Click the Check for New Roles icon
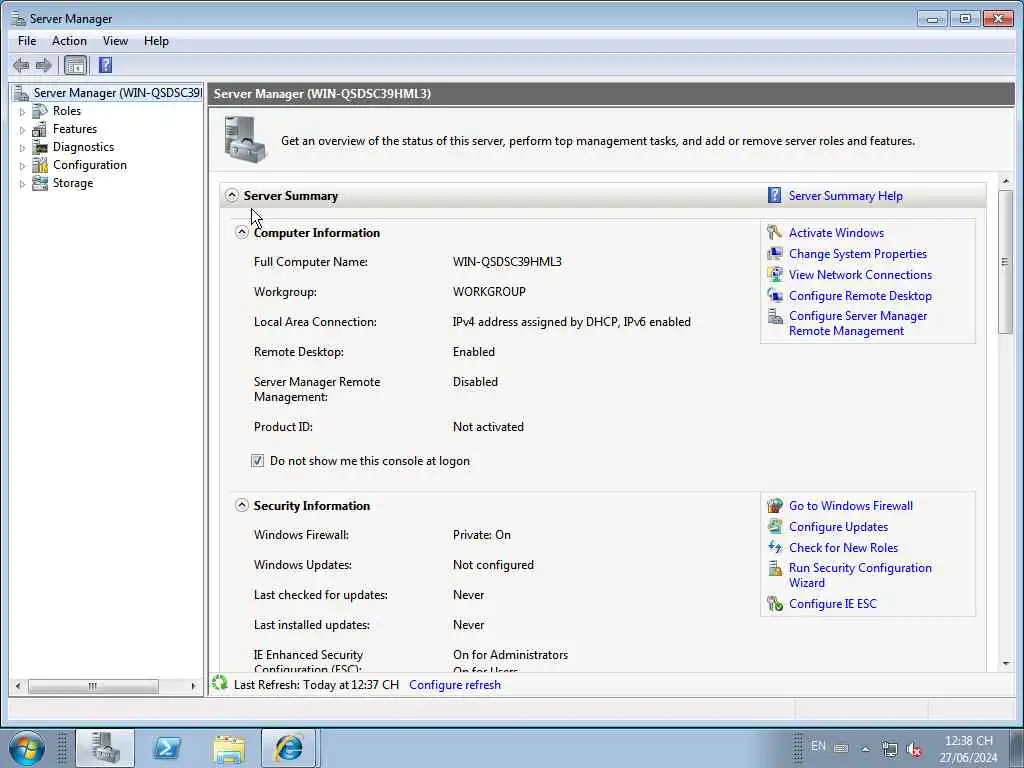 click(775, 547)
